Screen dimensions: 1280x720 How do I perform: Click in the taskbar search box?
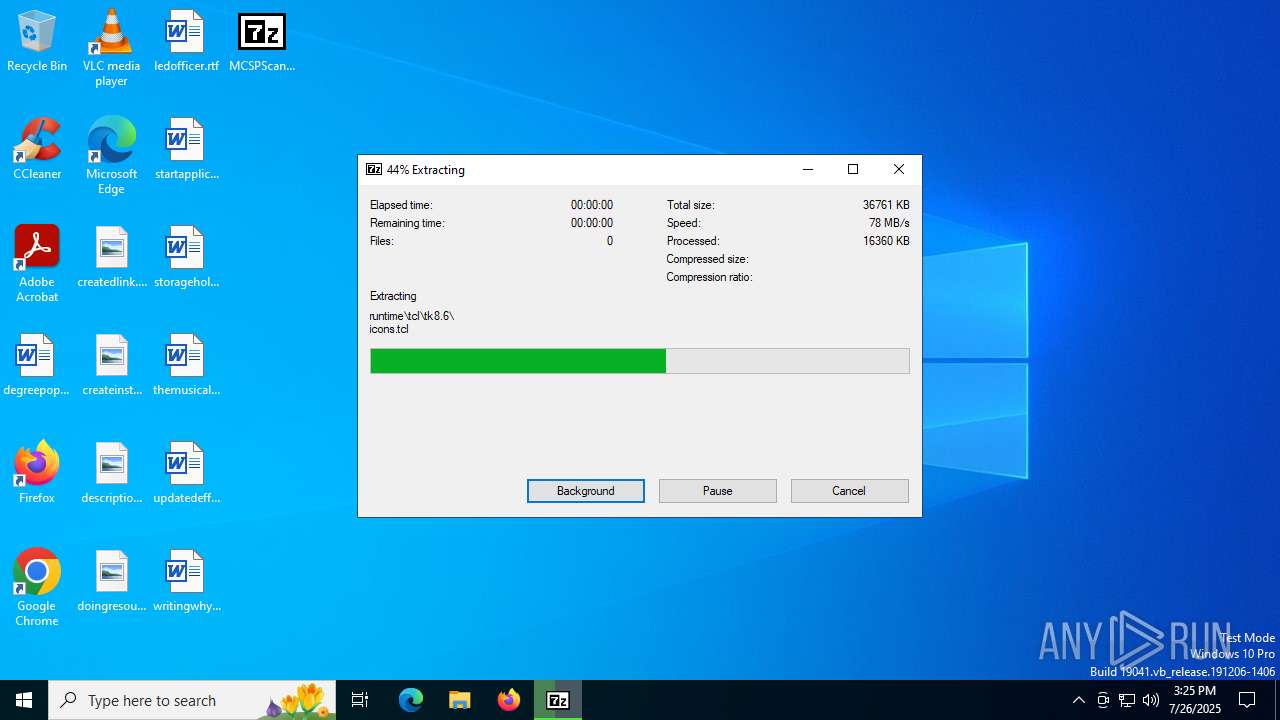point(194,700)
